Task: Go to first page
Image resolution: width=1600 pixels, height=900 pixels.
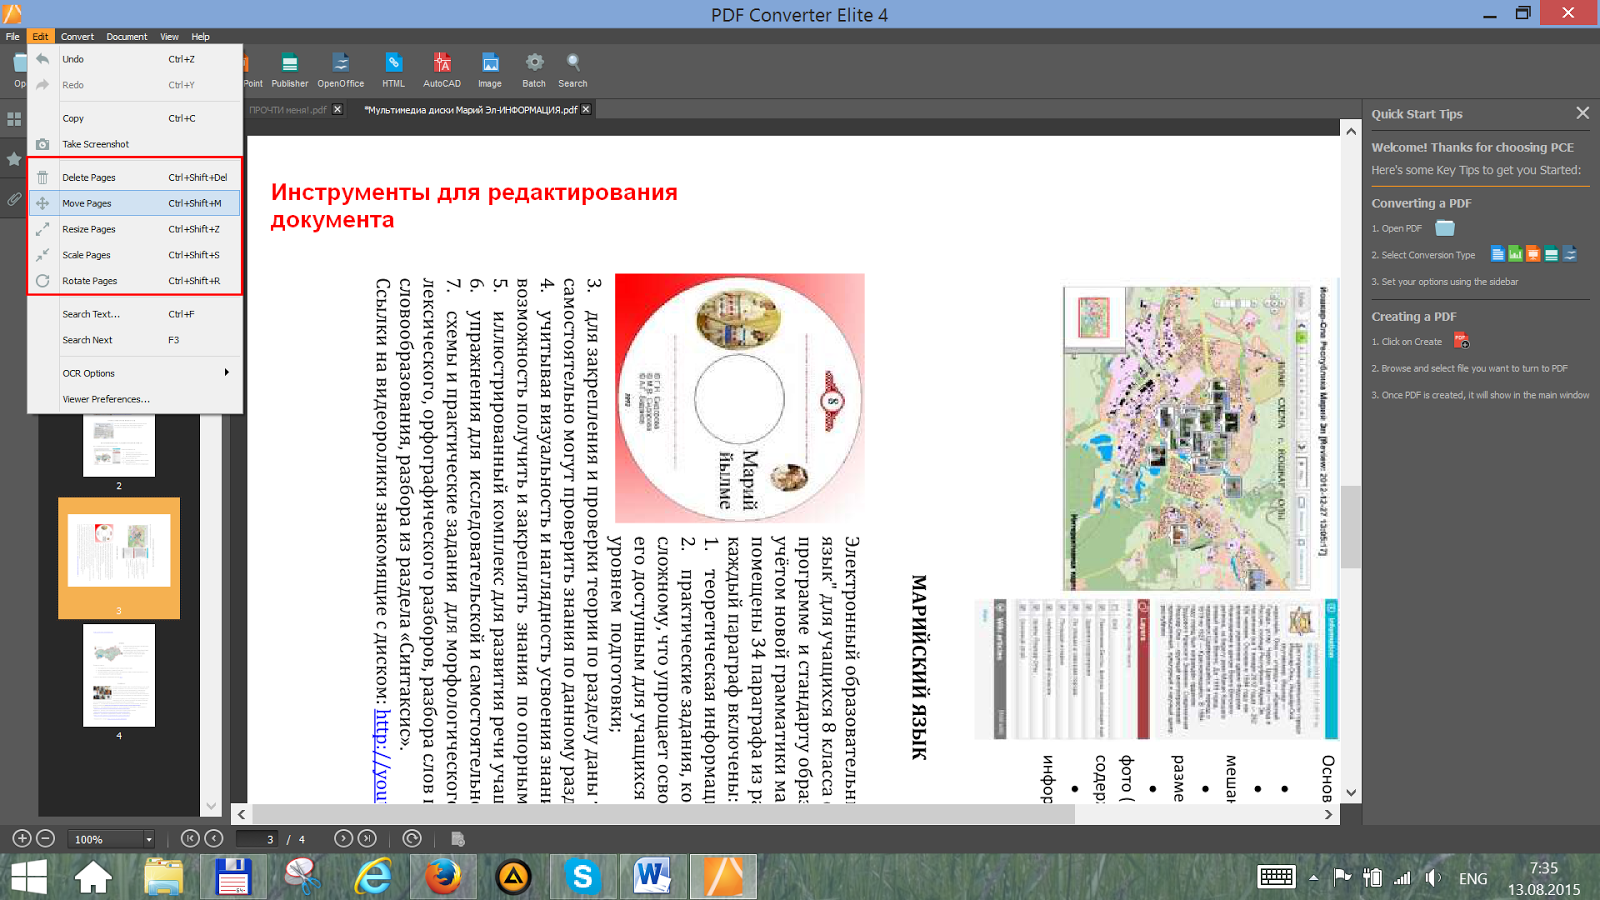Action: pyautogui.click(x=190, y=838)
